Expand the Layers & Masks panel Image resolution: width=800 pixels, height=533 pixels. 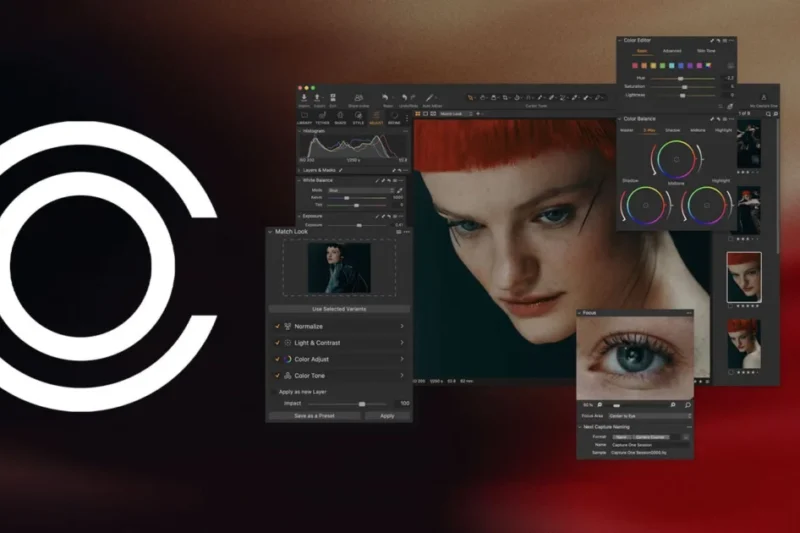coord(299,170)
